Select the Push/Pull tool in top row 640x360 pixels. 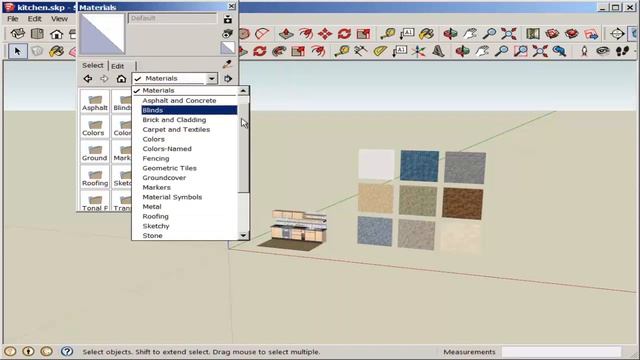coord(286,33)
